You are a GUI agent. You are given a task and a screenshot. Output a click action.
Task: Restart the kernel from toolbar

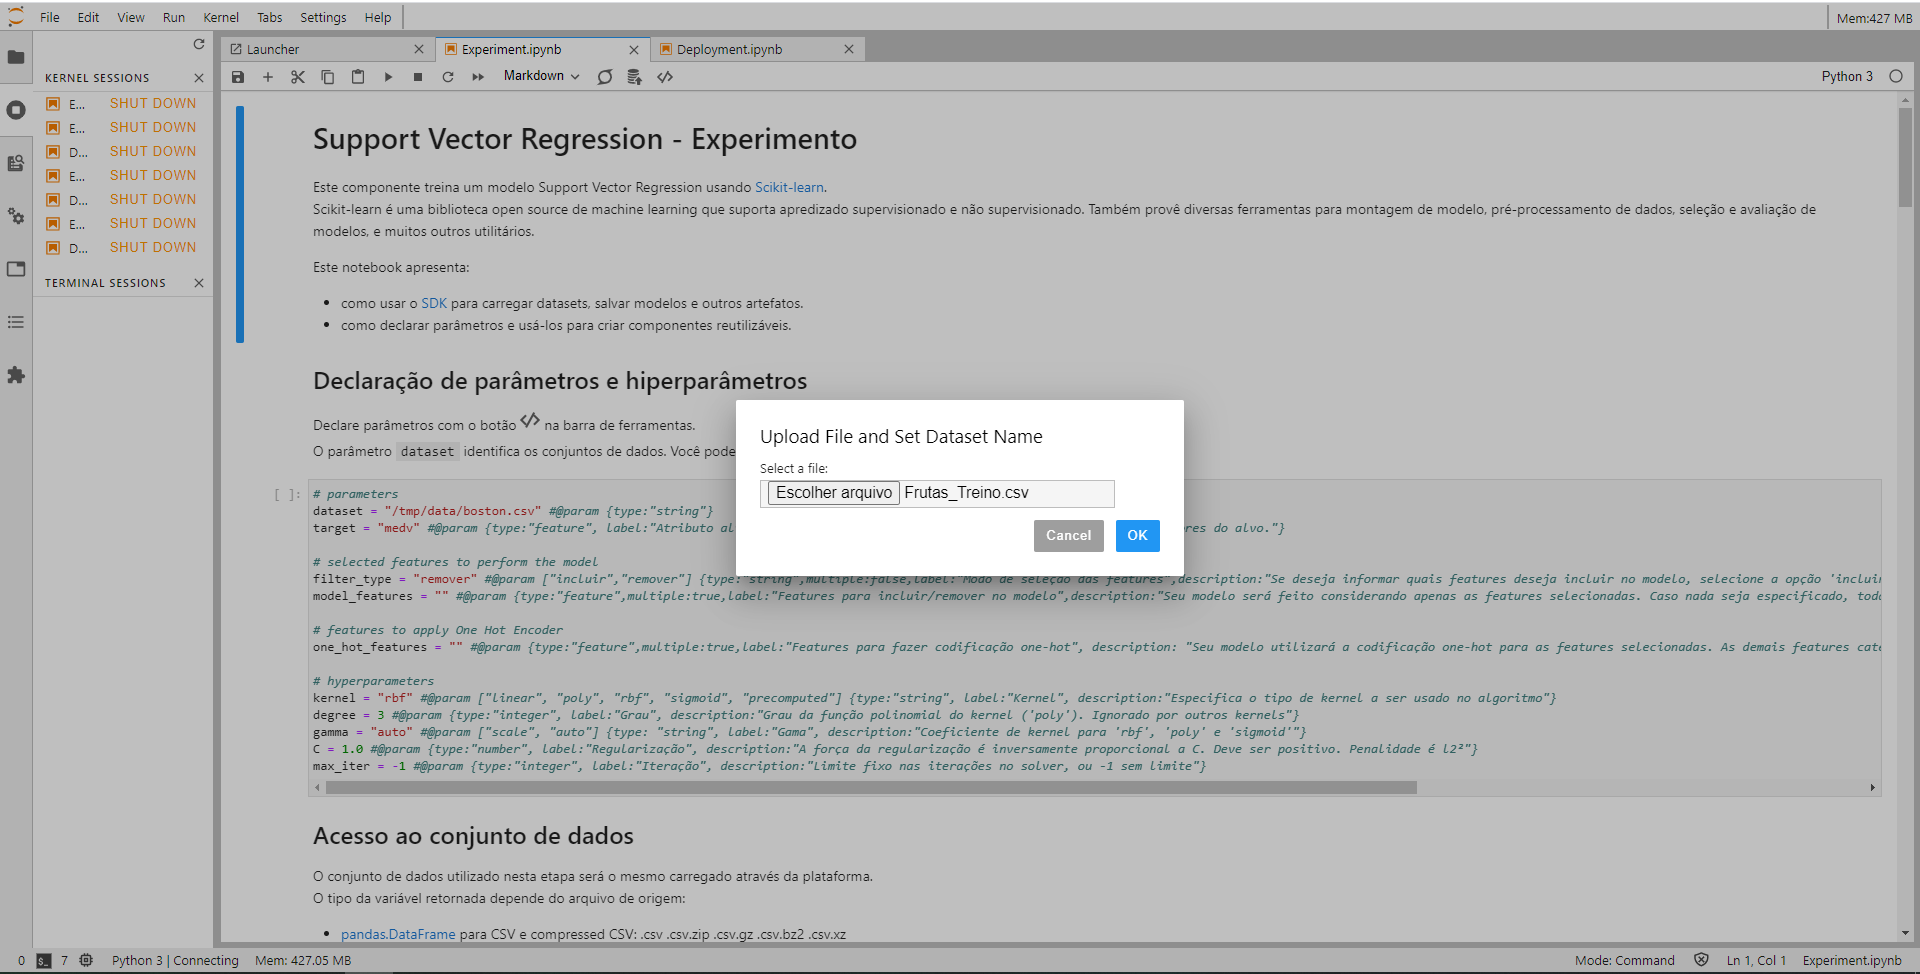(x=448, y=77)
